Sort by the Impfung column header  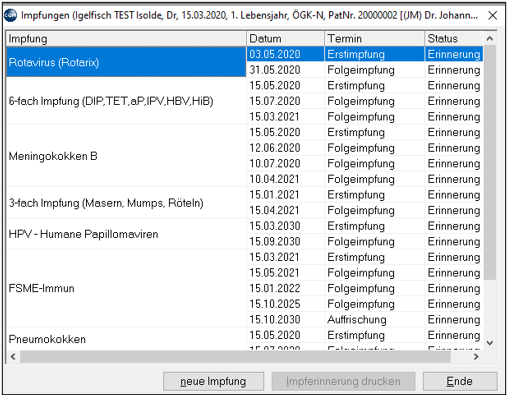[x=126, y=39]
